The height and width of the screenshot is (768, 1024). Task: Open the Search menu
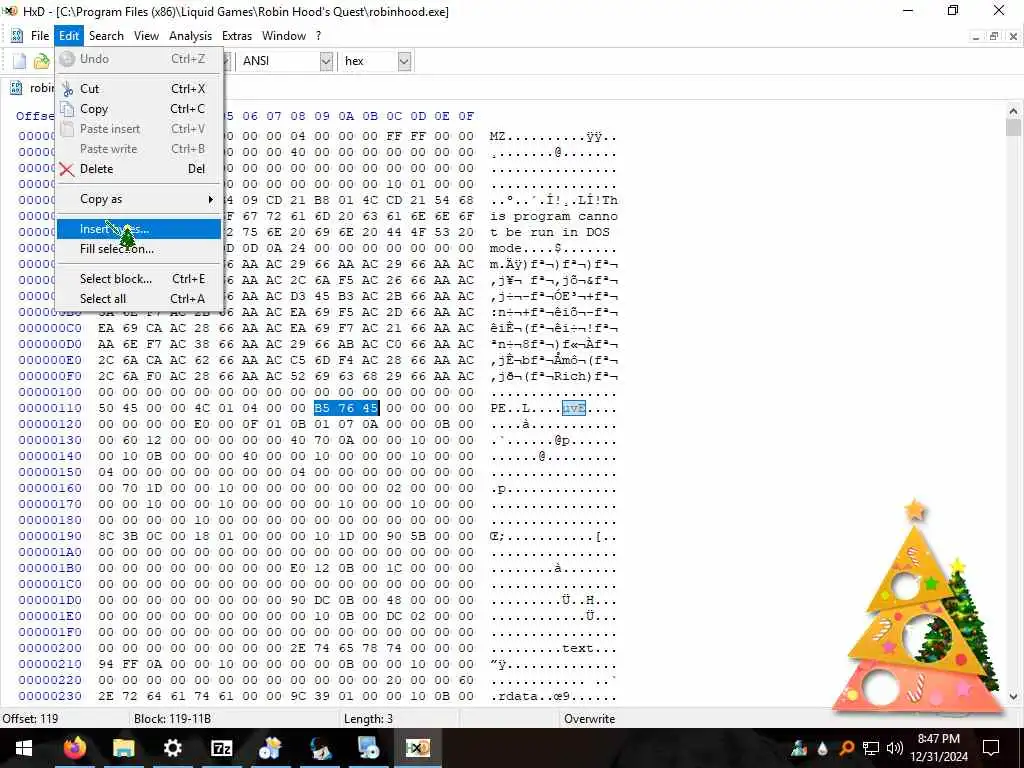point(106,36)
